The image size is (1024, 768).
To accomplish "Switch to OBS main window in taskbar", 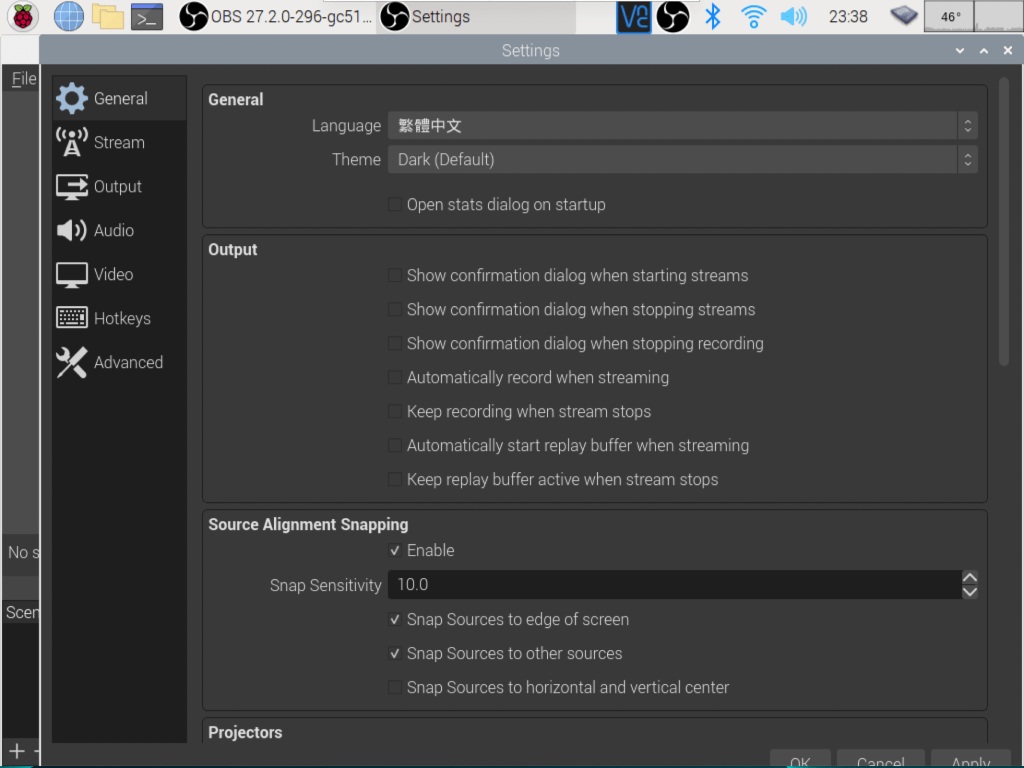I will click(x=278, y=17).
